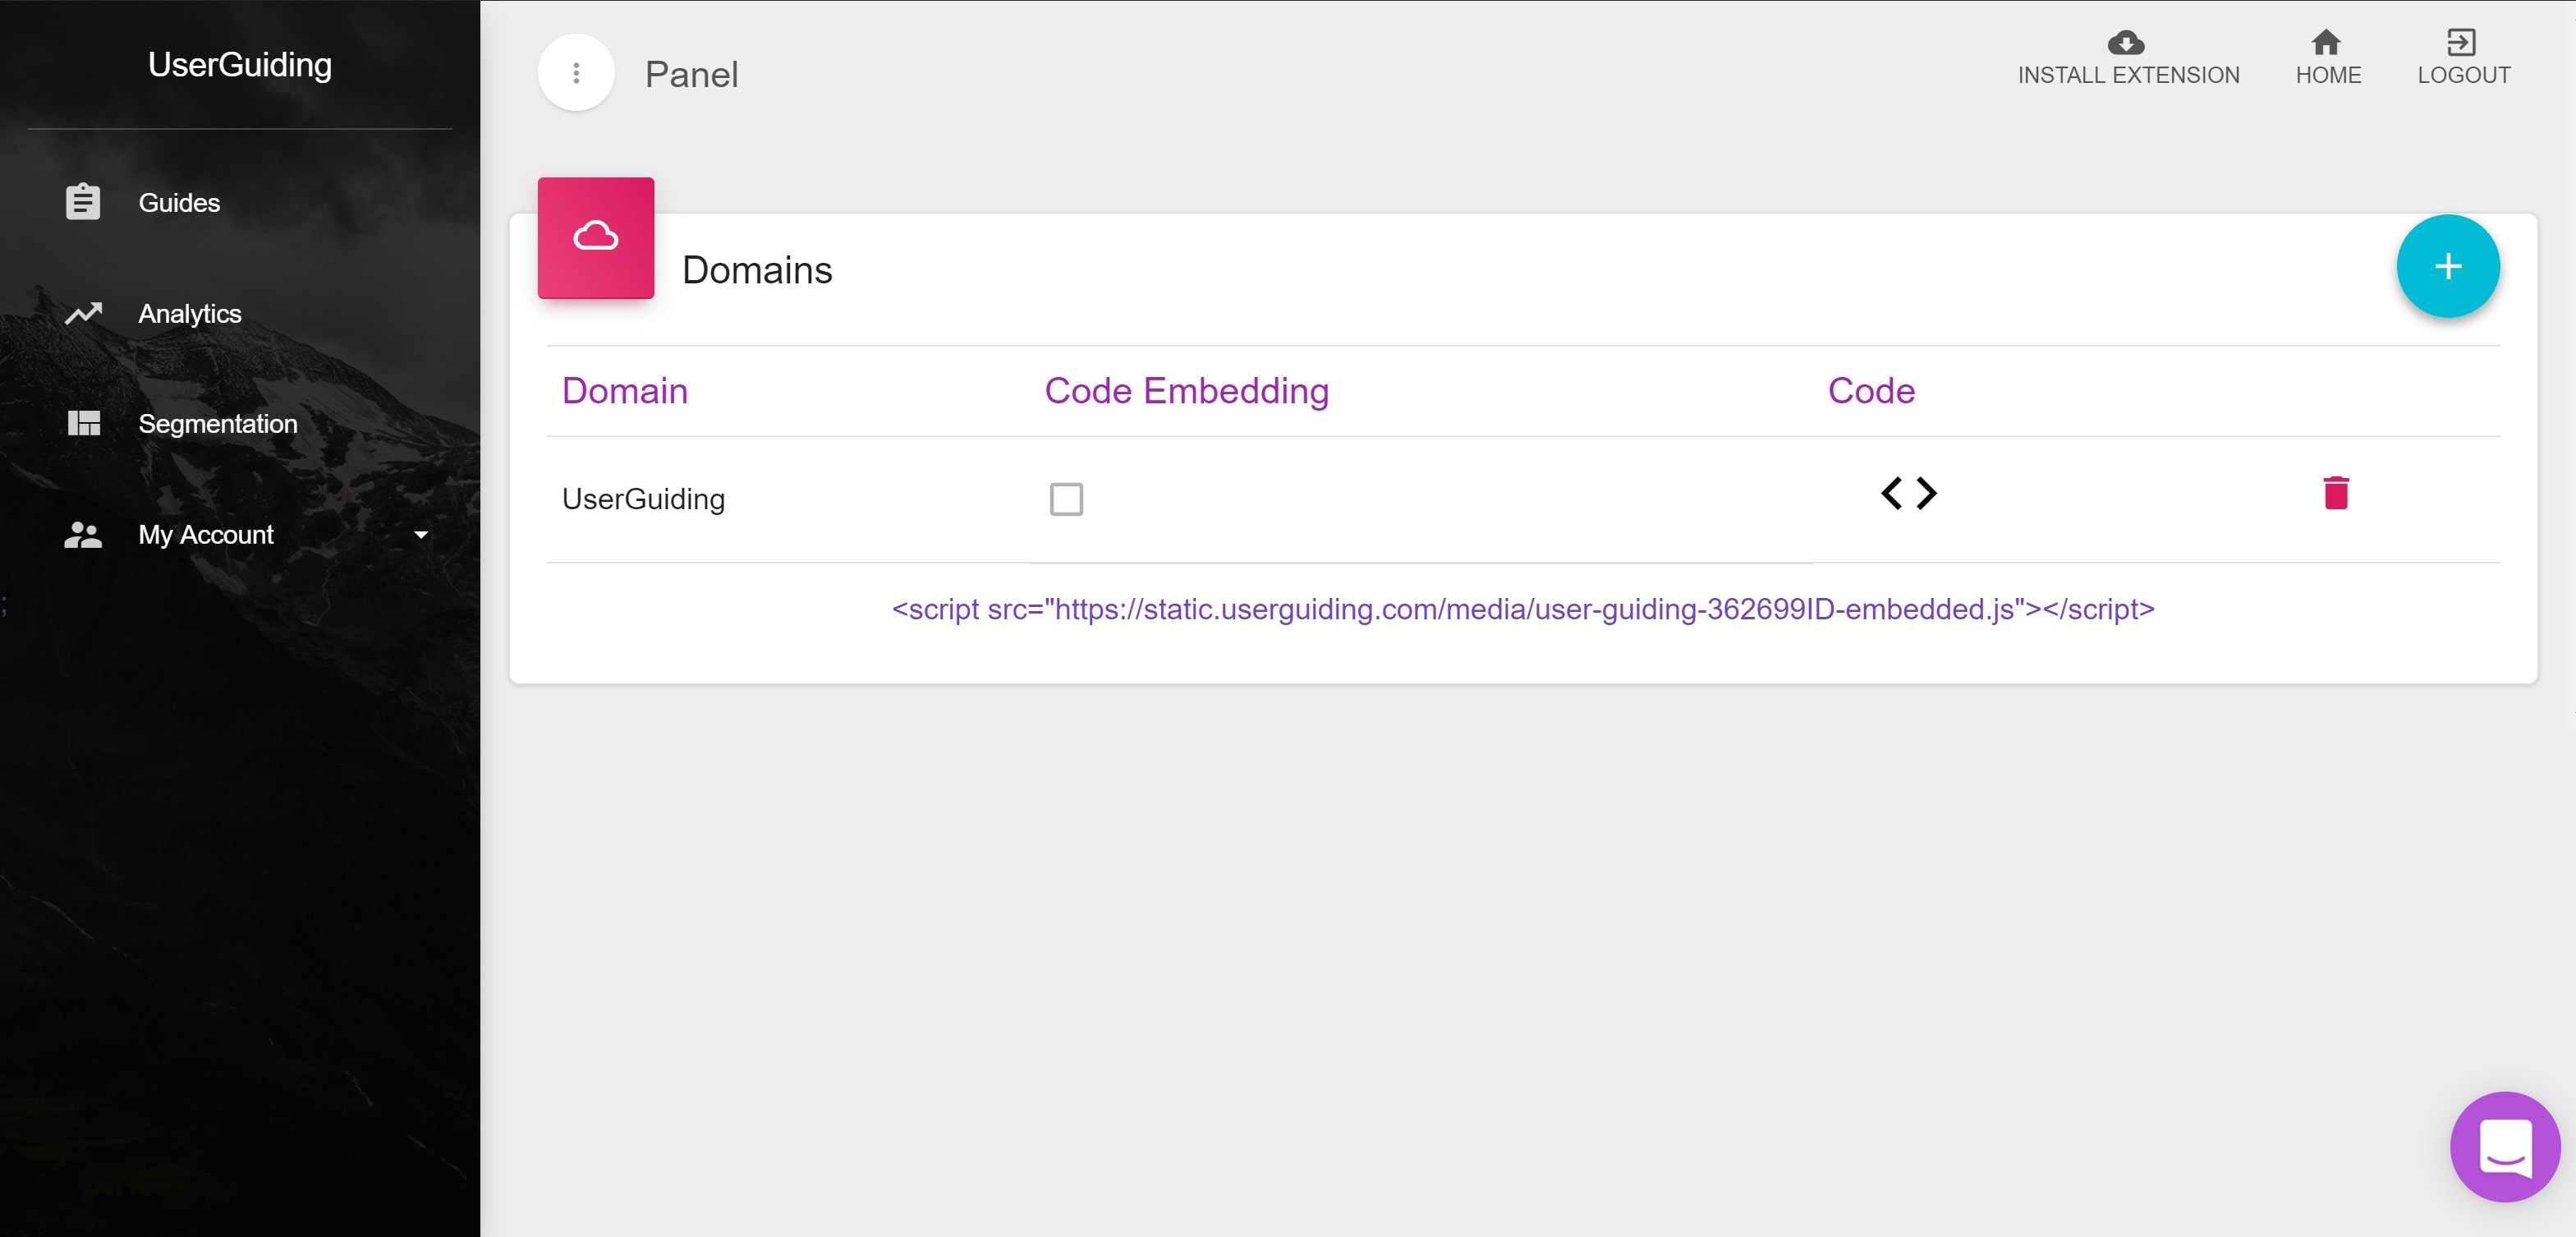
Task: Click the UserGuiding logo title
Action: [x=240, y=65]
